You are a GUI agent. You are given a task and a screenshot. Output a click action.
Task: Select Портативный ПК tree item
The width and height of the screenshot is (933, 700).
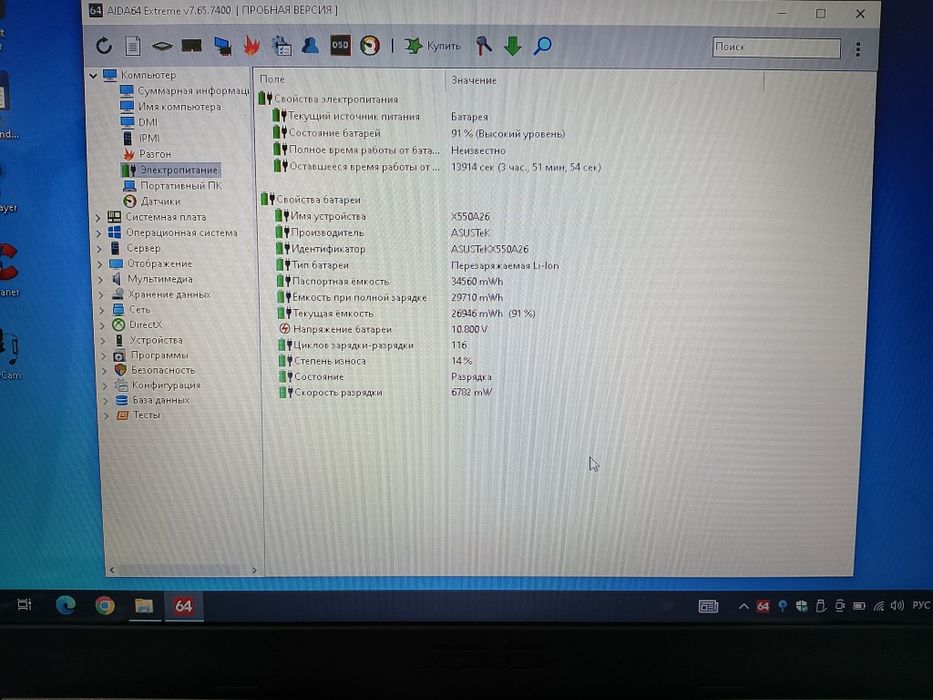(173, 186)
